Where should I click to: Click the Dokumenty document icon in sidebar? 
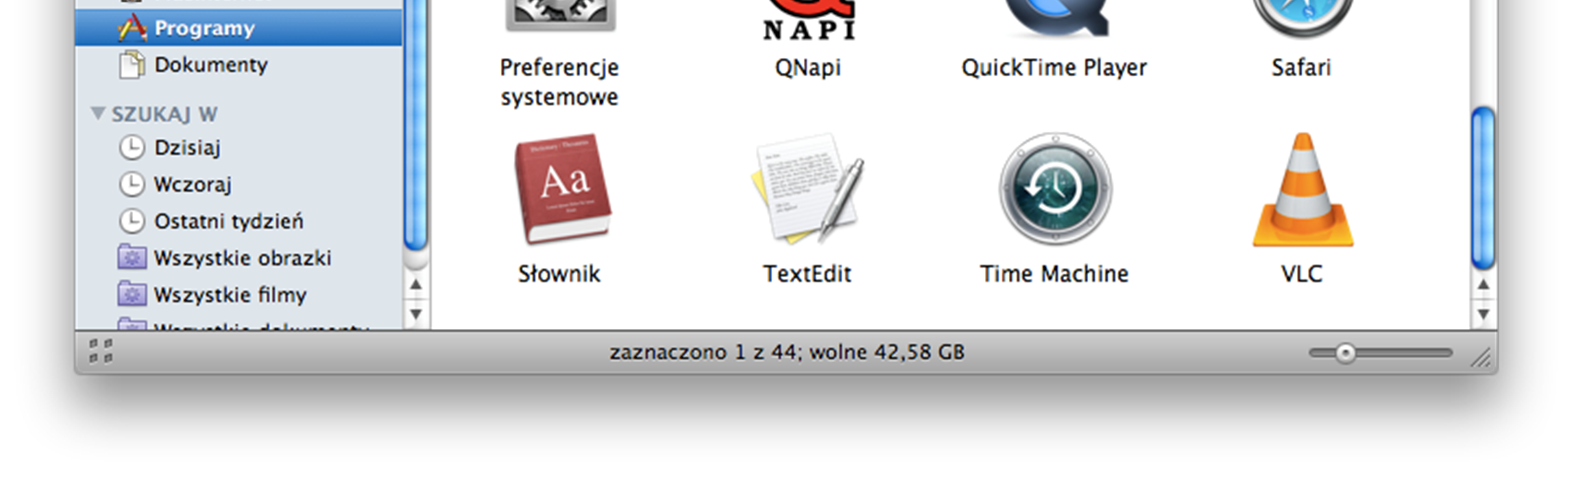[132, 65]
